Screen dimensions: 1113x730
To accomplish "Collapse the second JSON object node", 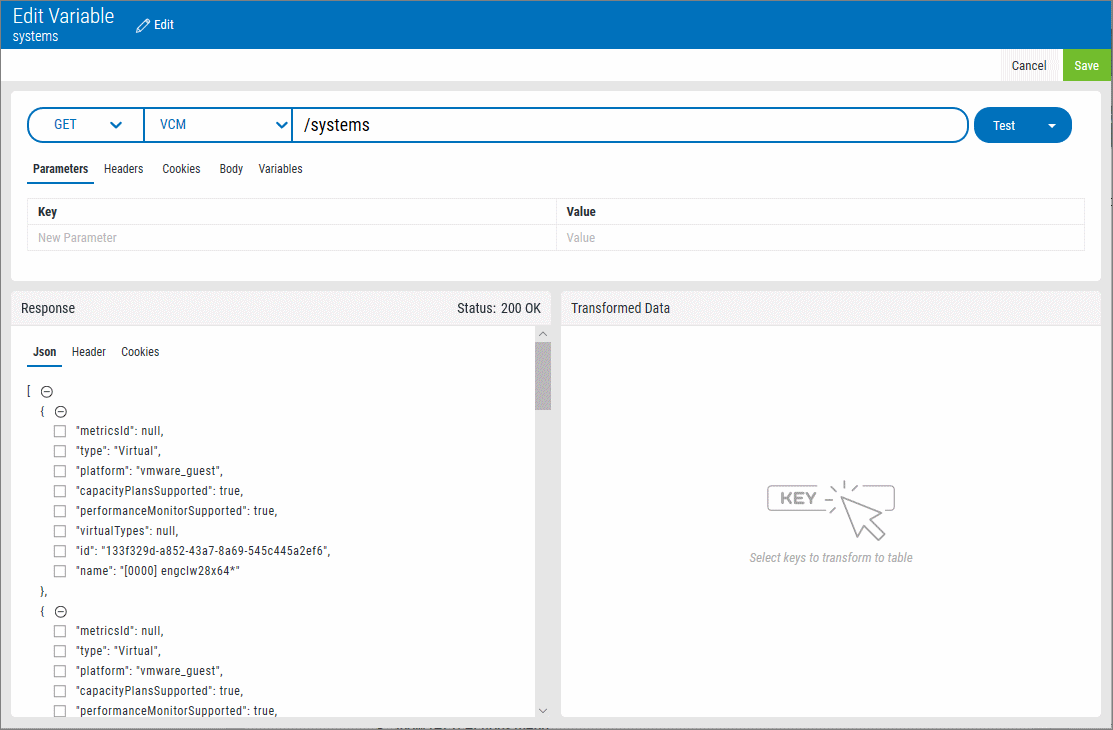I will (x=60, y=611).
